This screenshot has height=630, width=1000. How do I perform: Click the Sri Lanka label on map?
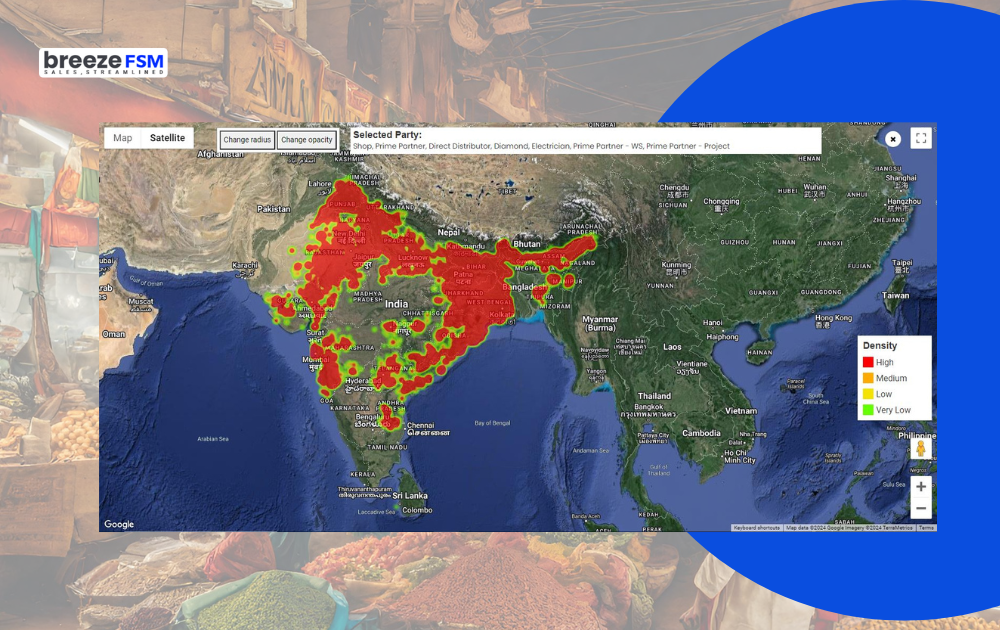pyautogui.click(x=410, y=495)
